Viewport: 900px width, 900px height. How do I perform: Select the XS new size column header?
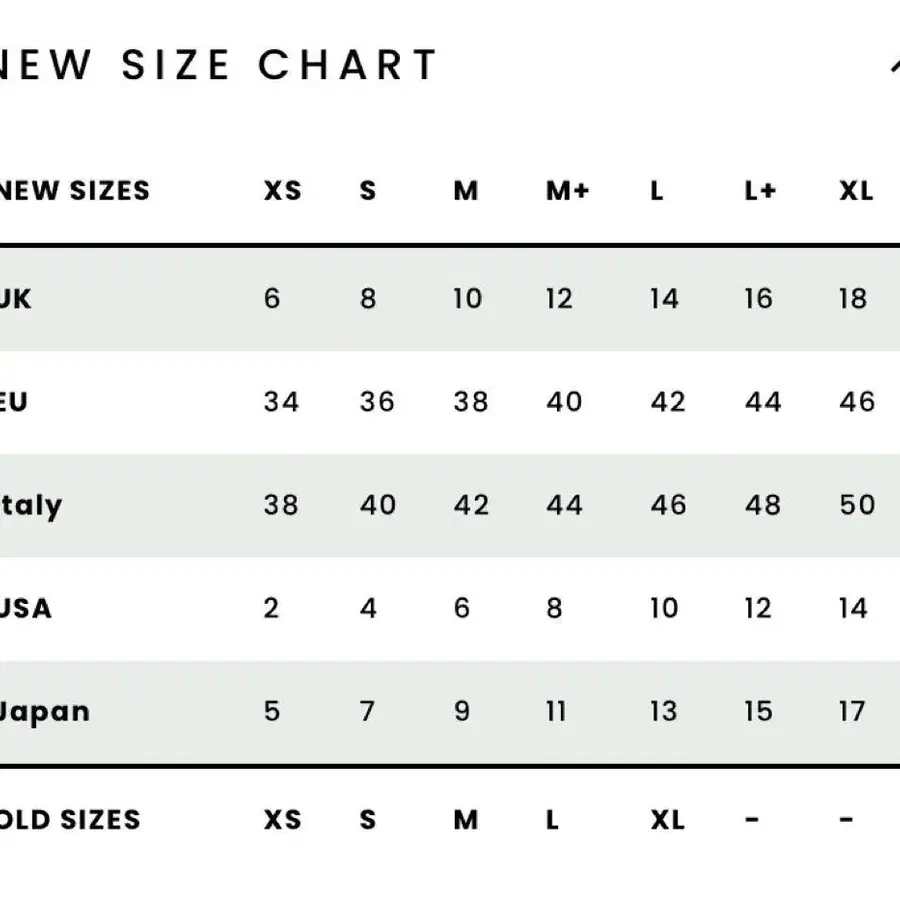[282, 191]
